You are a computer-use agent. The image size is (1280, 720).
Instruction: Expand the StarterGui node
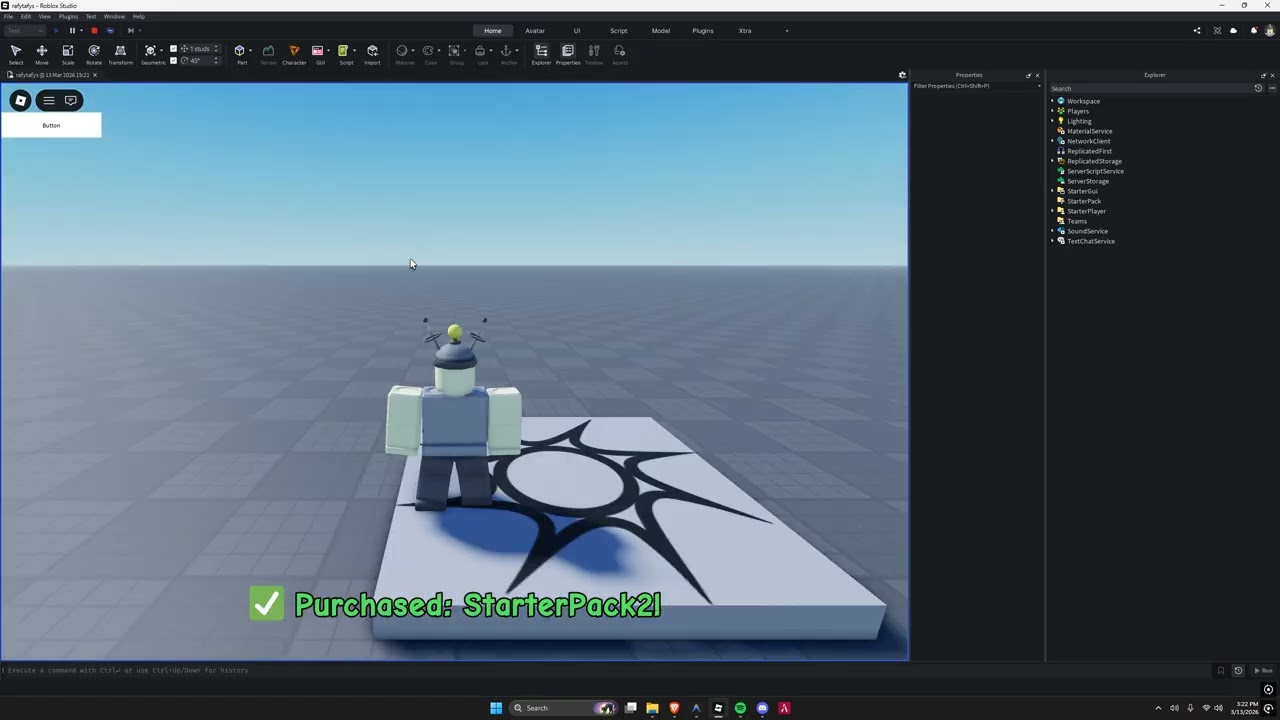click(1052, 191)
